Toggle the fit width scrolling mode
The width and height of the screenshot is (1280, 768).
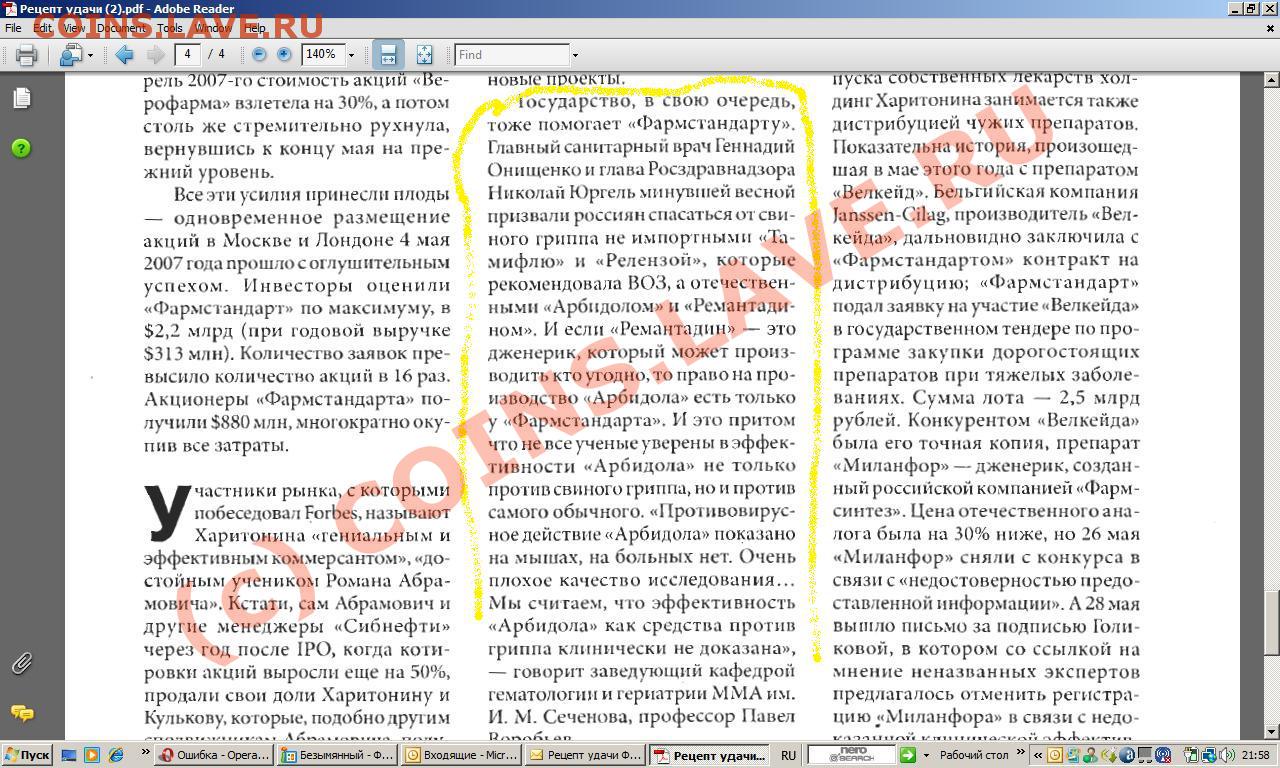click(x=388, y=55)
